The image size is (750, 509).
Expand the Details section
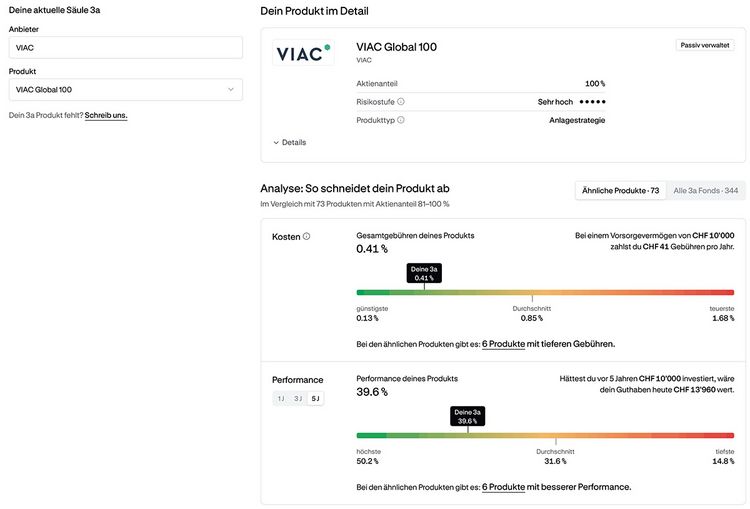(x=289, y=142)
